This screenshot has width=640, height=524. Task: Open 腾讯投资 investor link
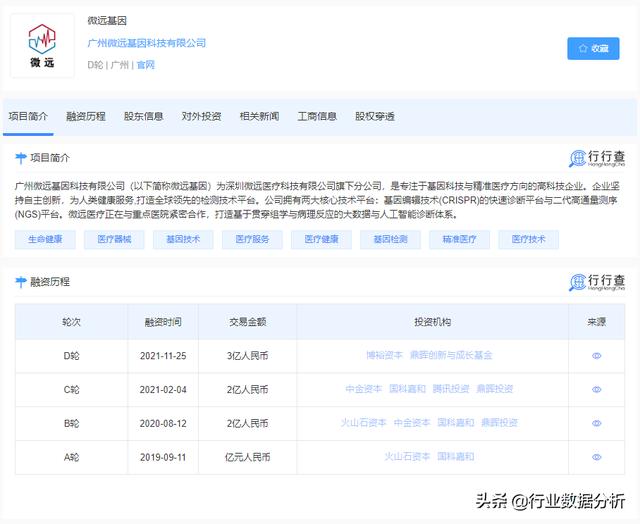click(451, 389)
